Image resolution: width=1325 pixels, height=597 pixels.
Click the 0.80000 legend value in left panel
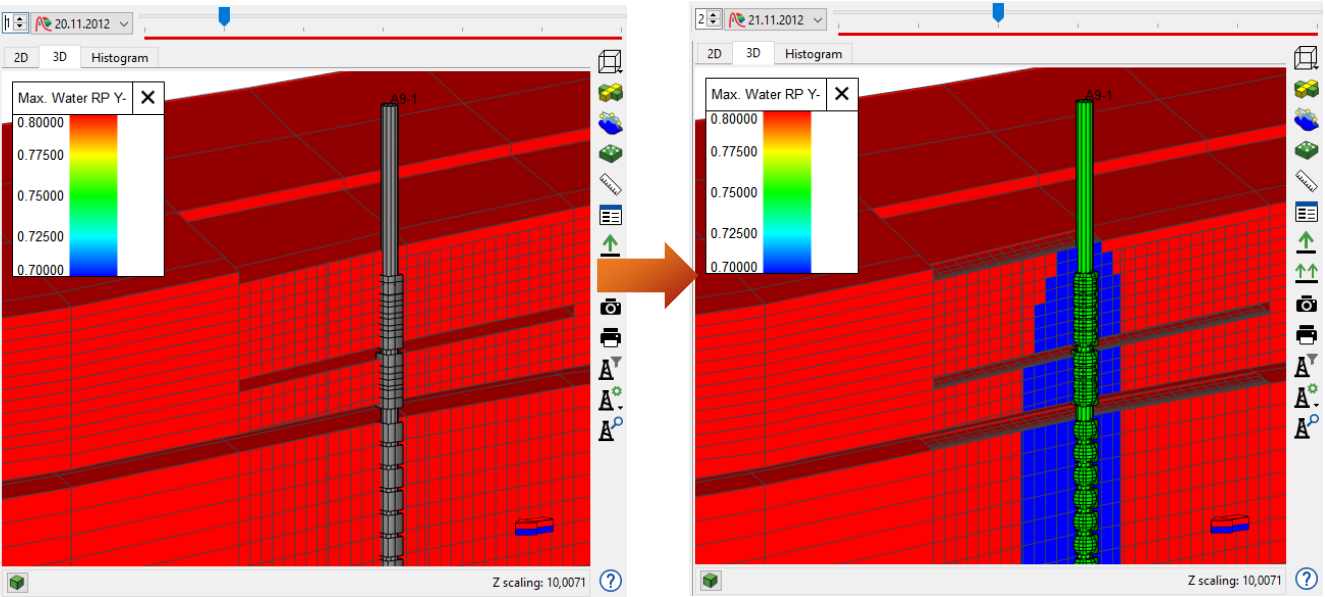[40, 122]
